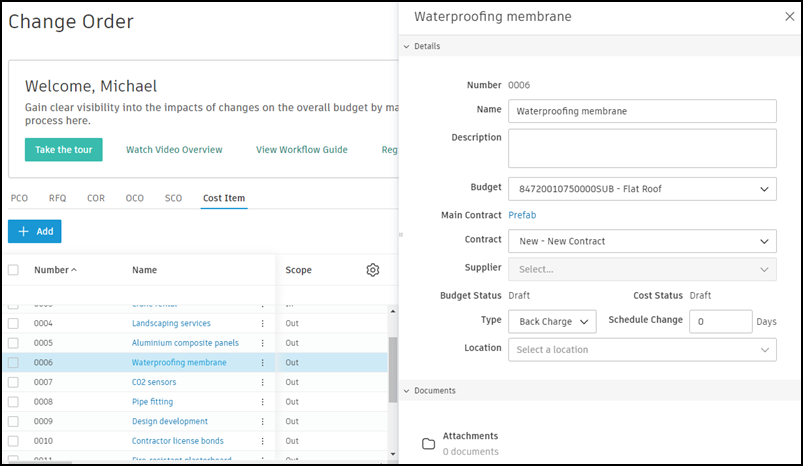This screenshot has width=803, height=466.
Task: Open row menu for Pipe fitting
Action: [263, 402]
